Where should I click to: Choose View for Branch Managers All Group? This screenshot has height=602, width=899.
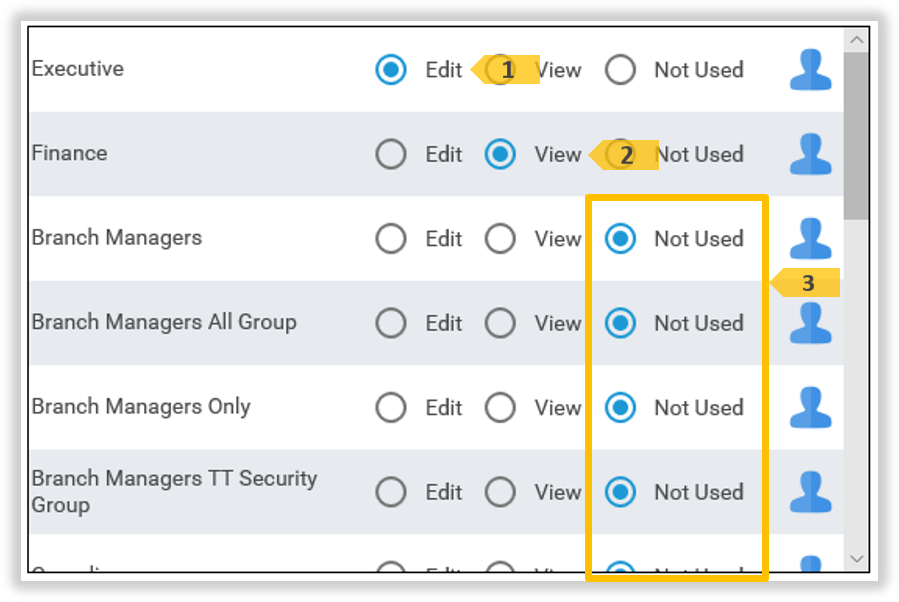click(x=500, y=322)
